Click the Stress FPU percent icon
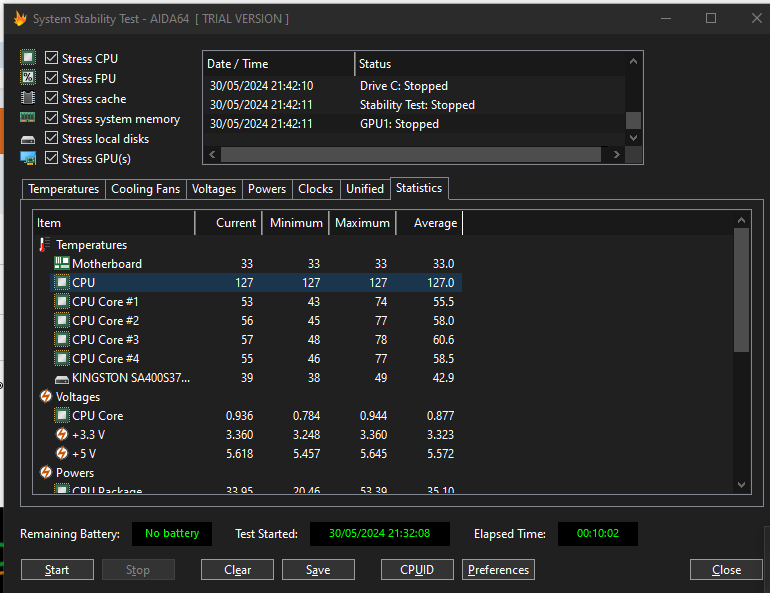770x593 pixels. click(x=28, y=78)
